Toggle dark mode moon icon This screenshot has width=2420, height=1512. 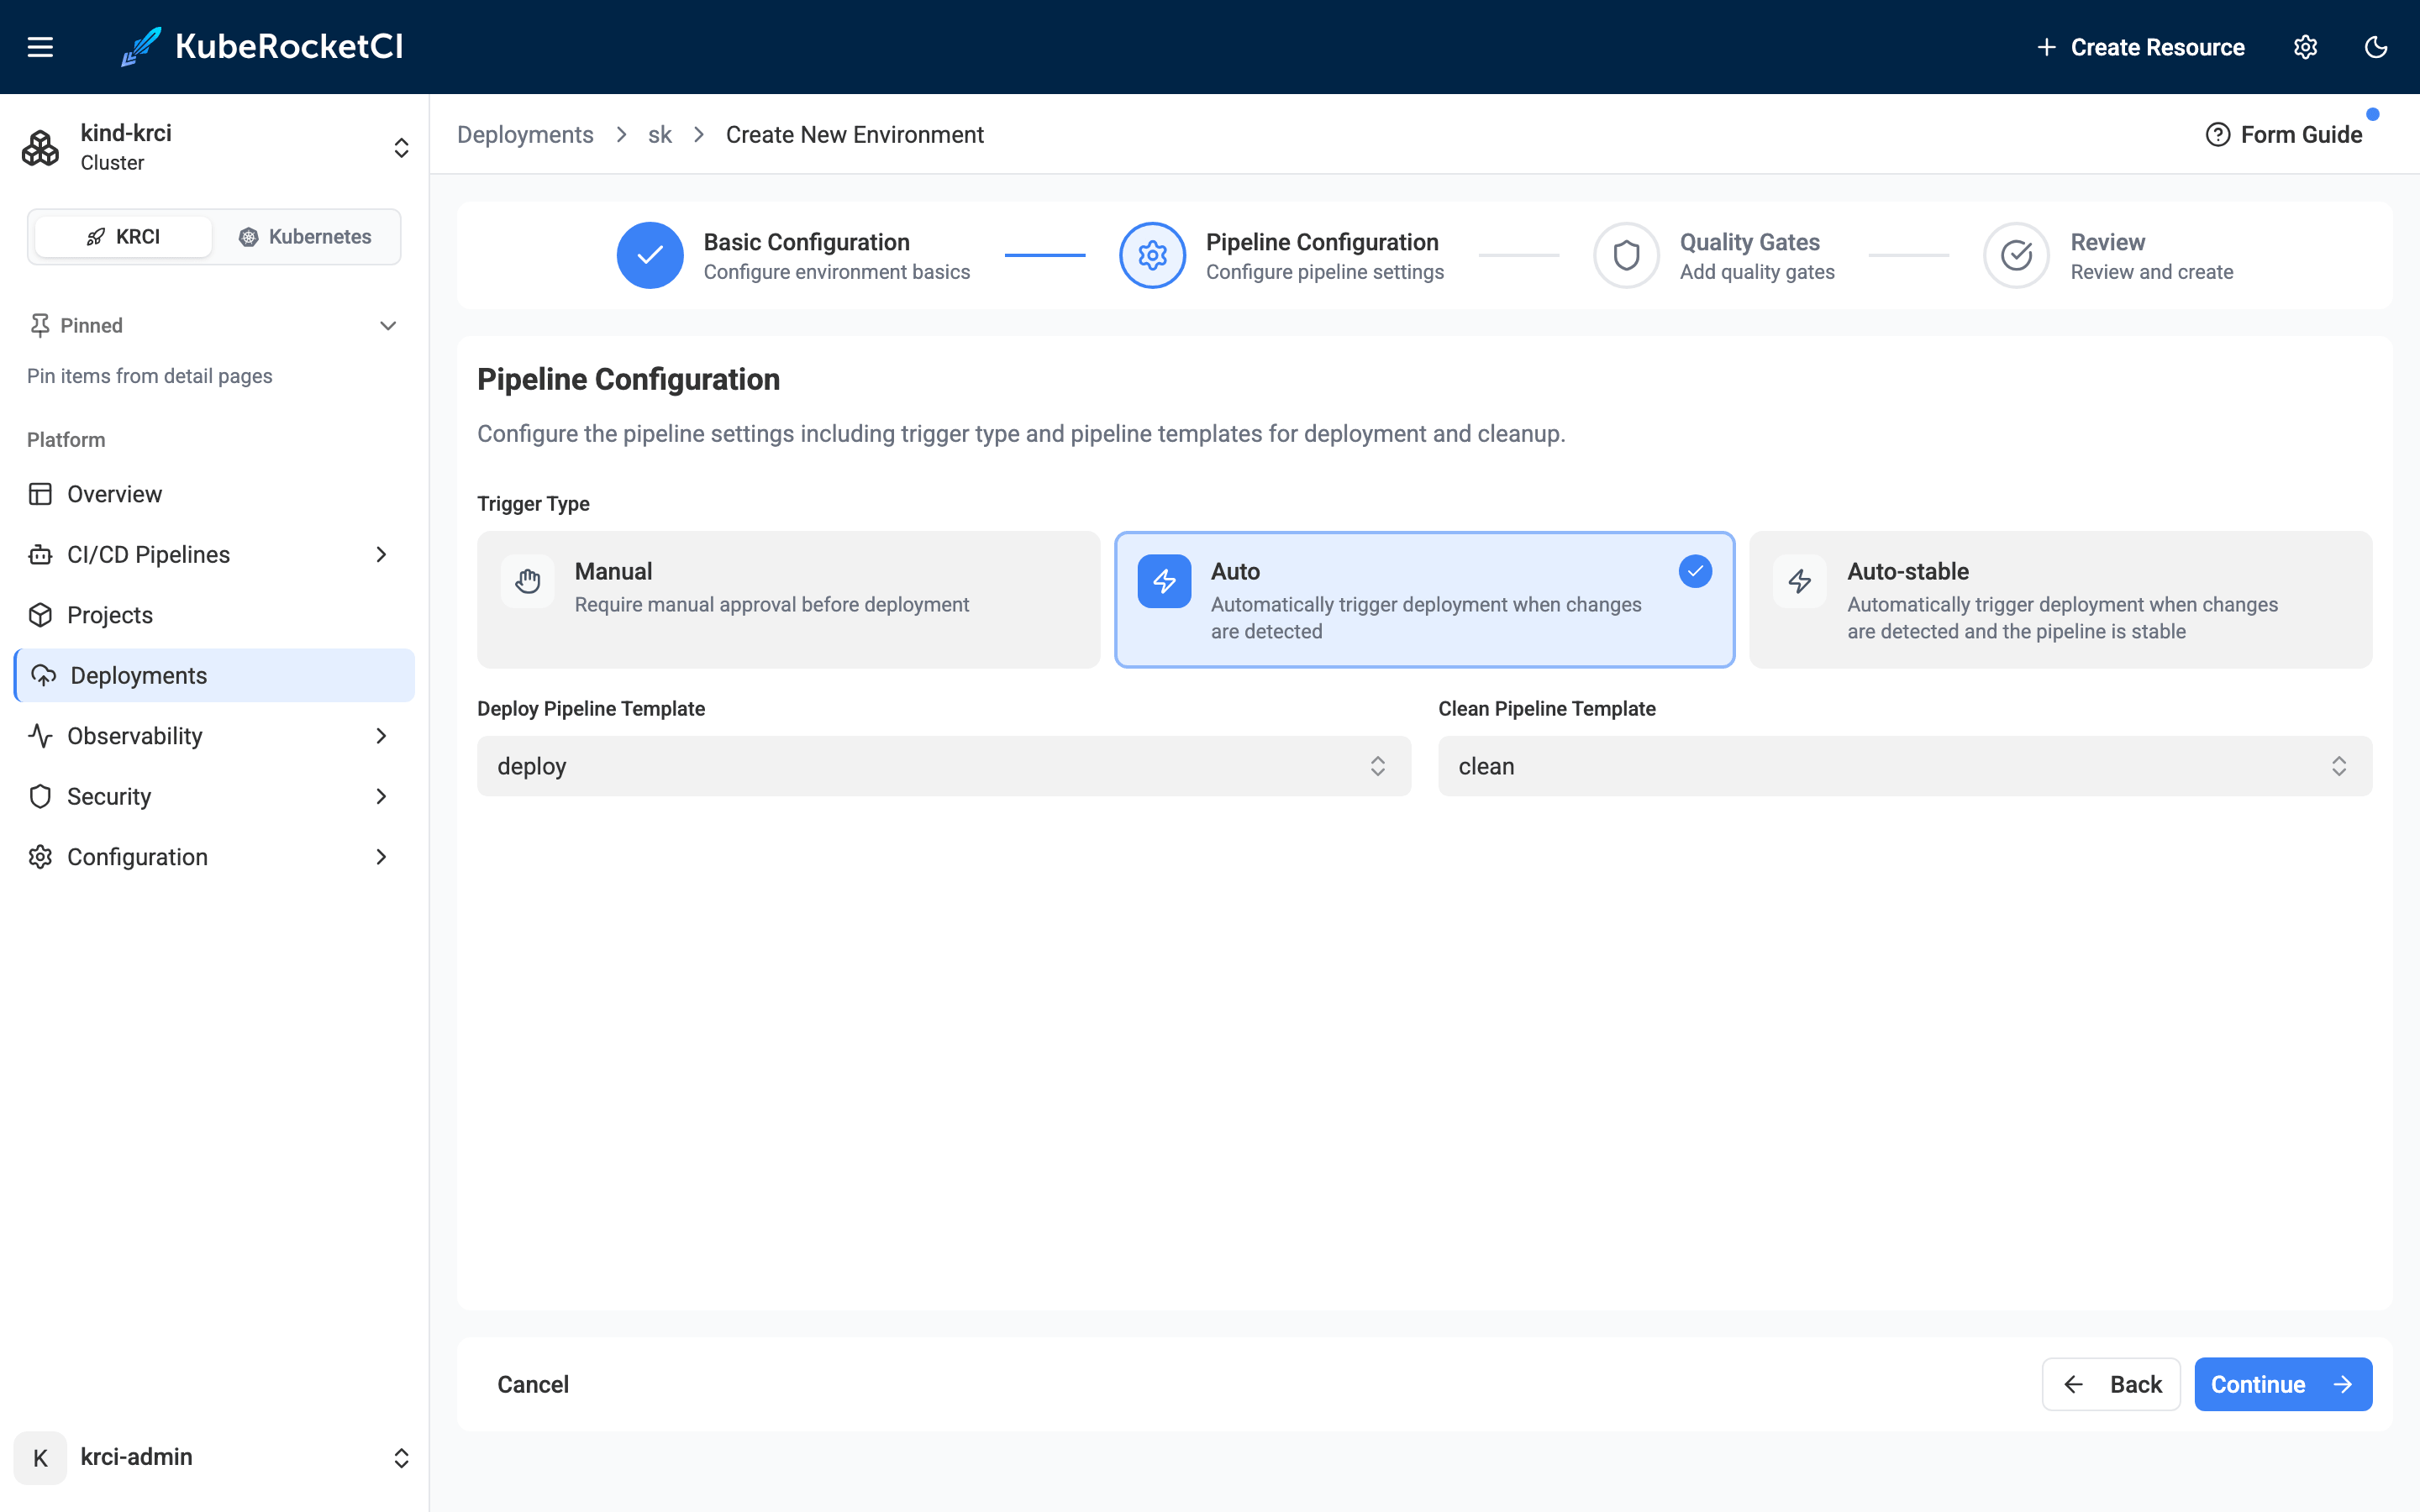point(2376,47)
